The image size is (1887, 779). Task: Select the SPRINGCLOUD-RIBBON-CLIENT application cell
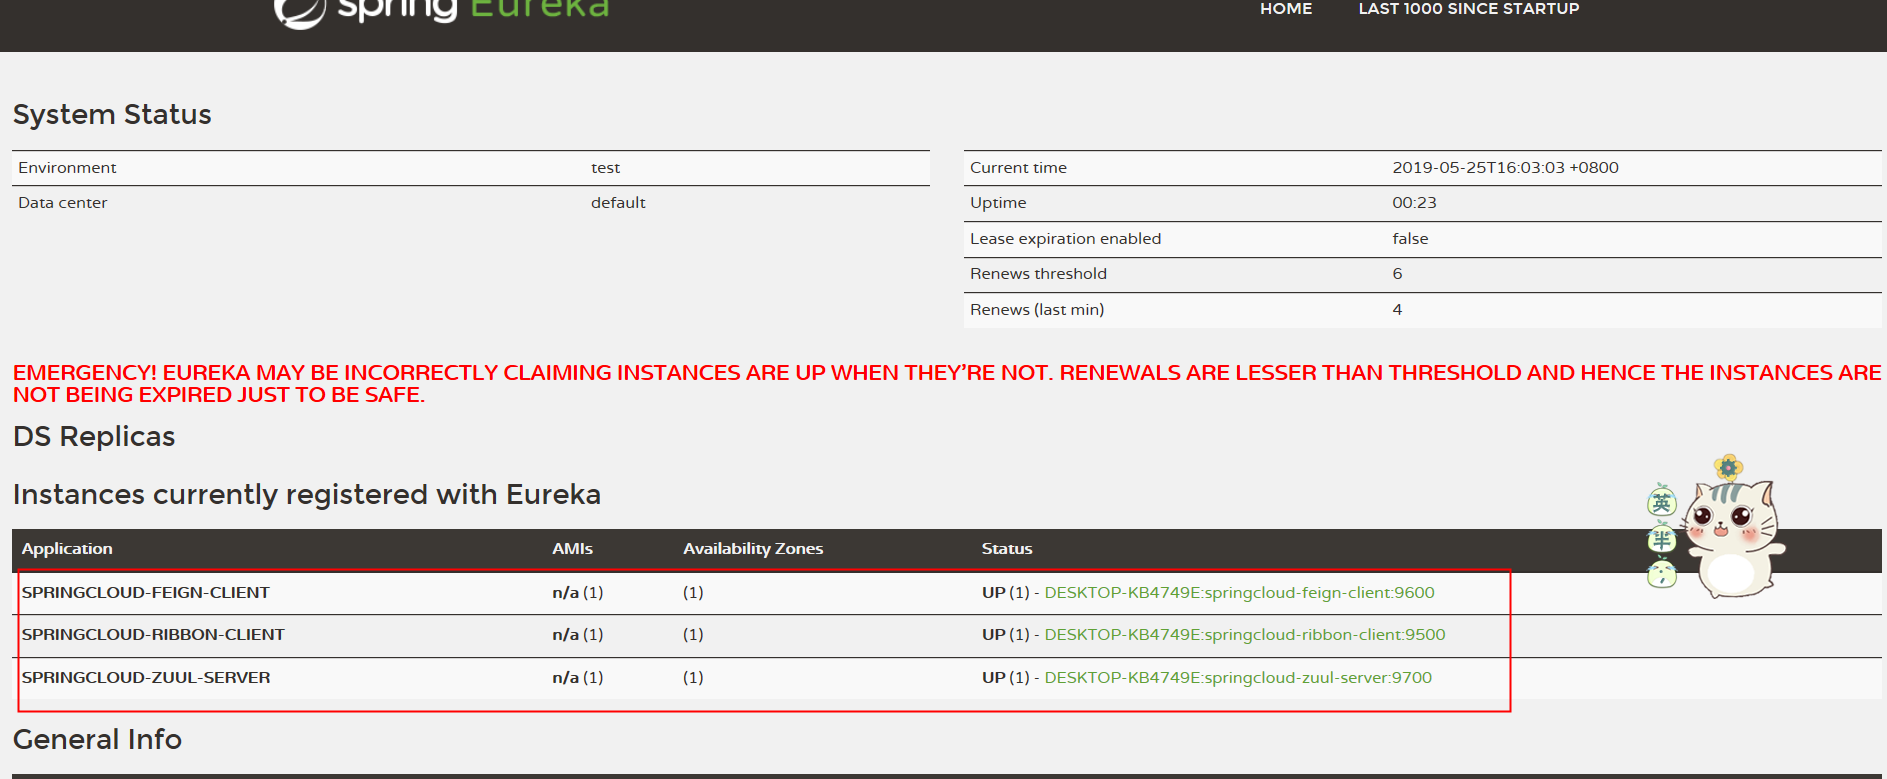(x=153, y=634)
